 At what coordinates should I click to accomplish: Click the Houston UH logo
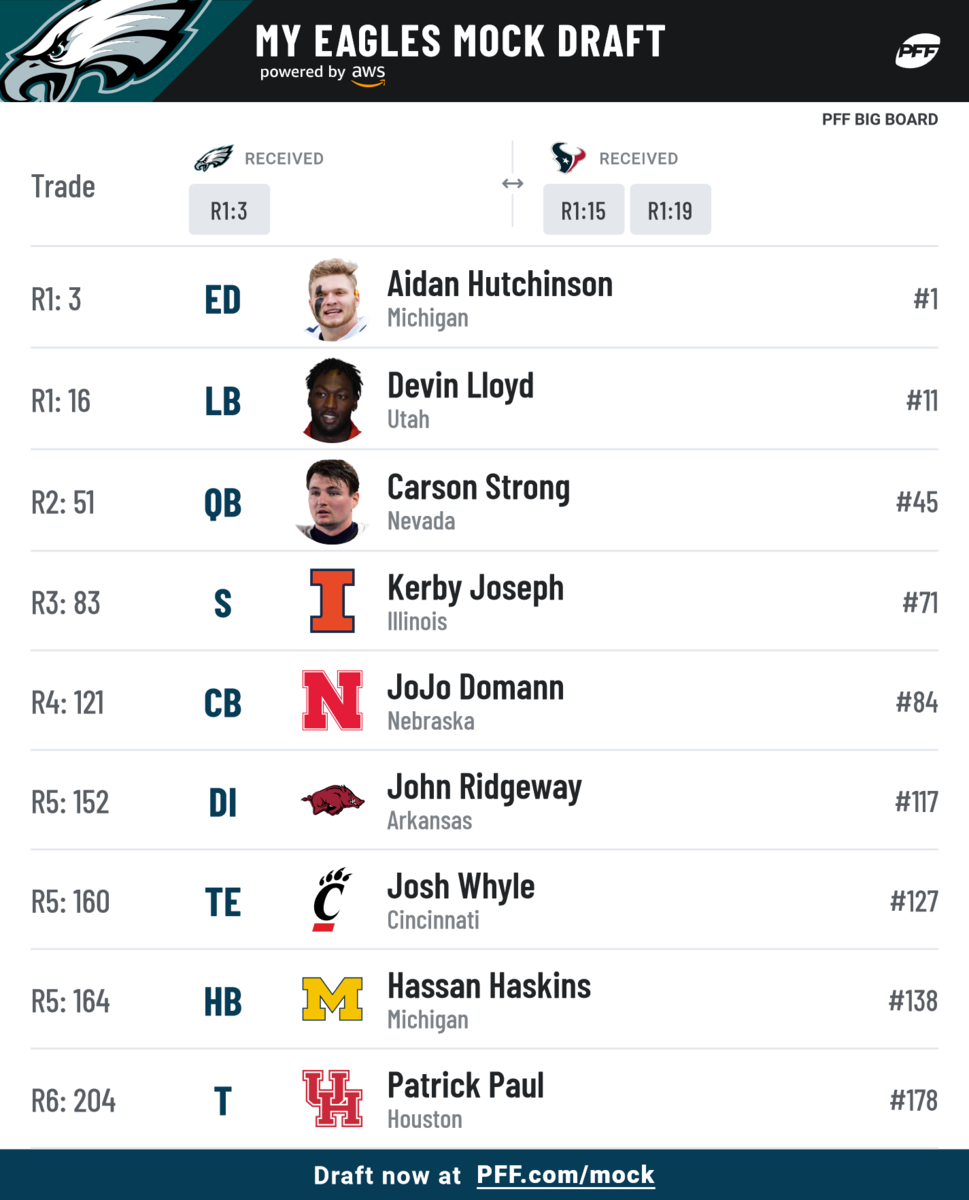tap(332, 1099)
